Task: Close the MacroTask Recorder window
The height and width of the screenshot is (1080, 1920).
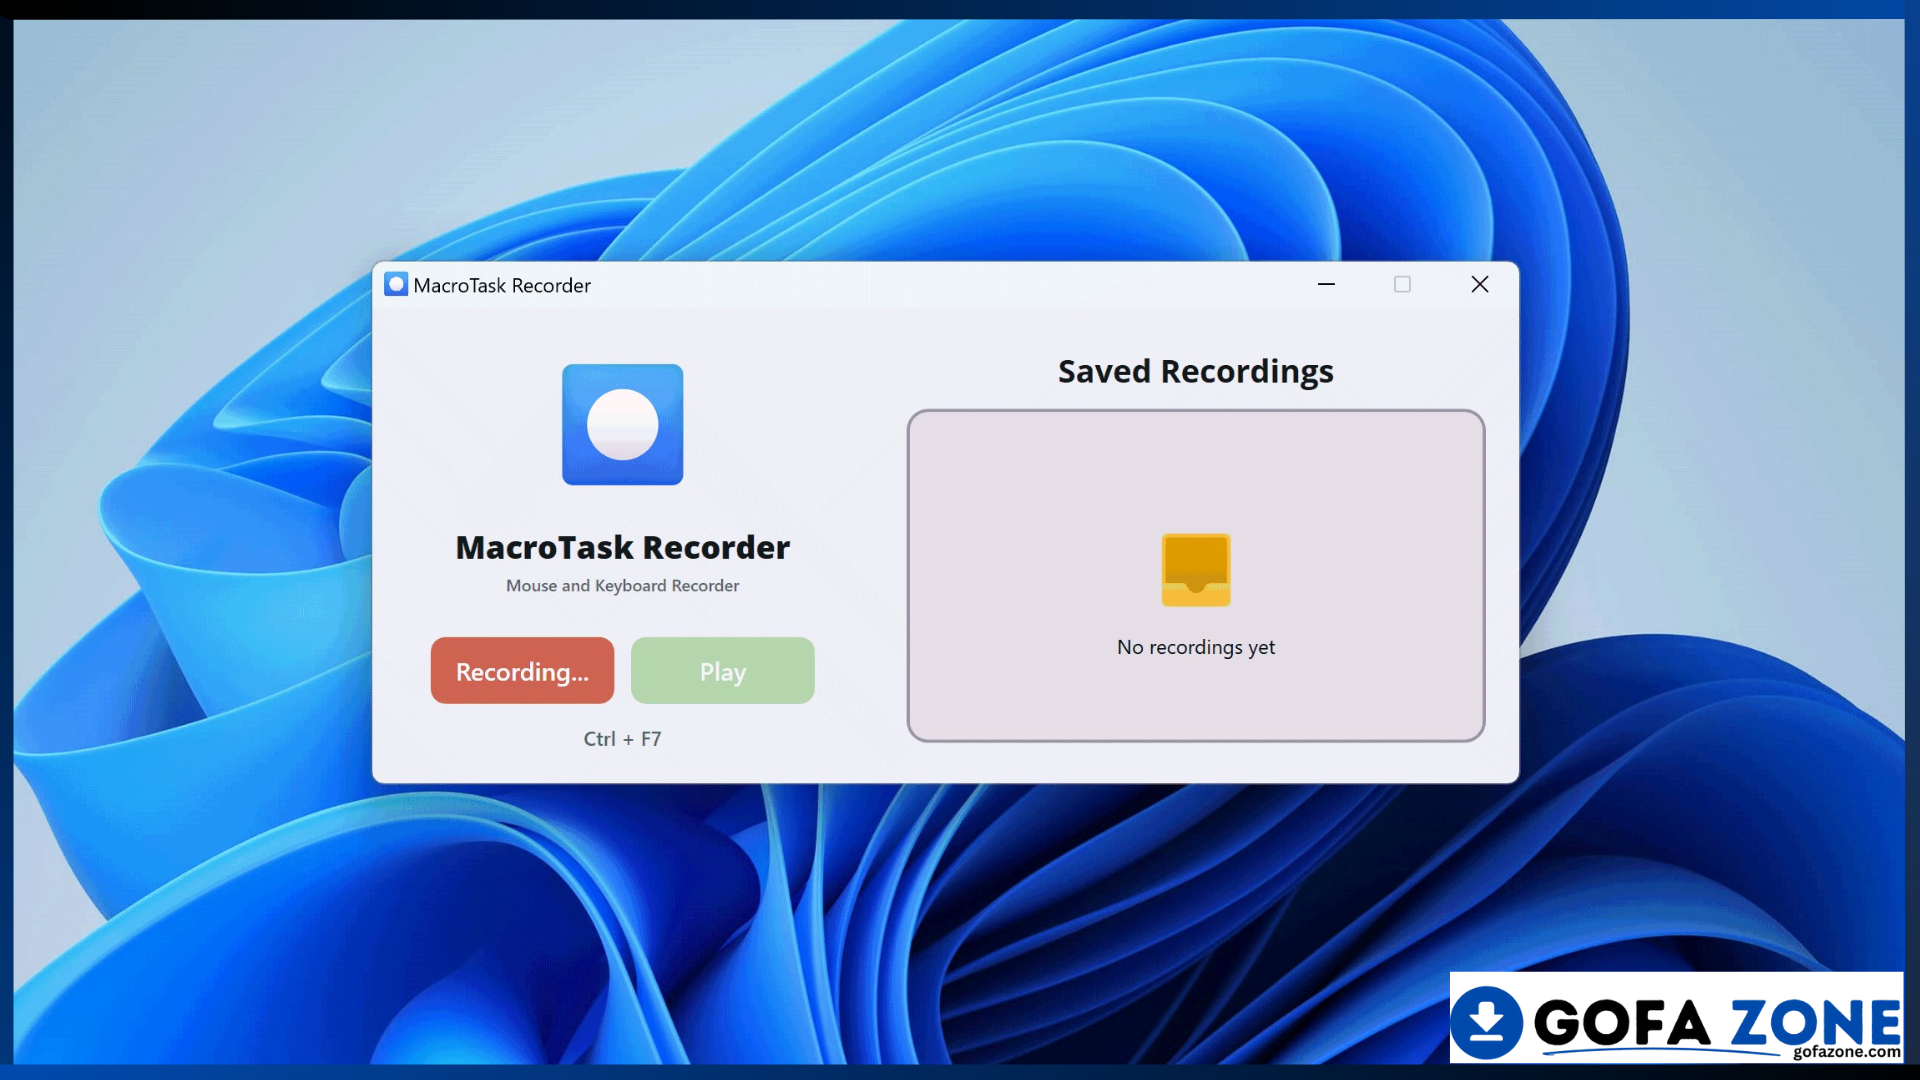Action: (x=1480, y=285)
